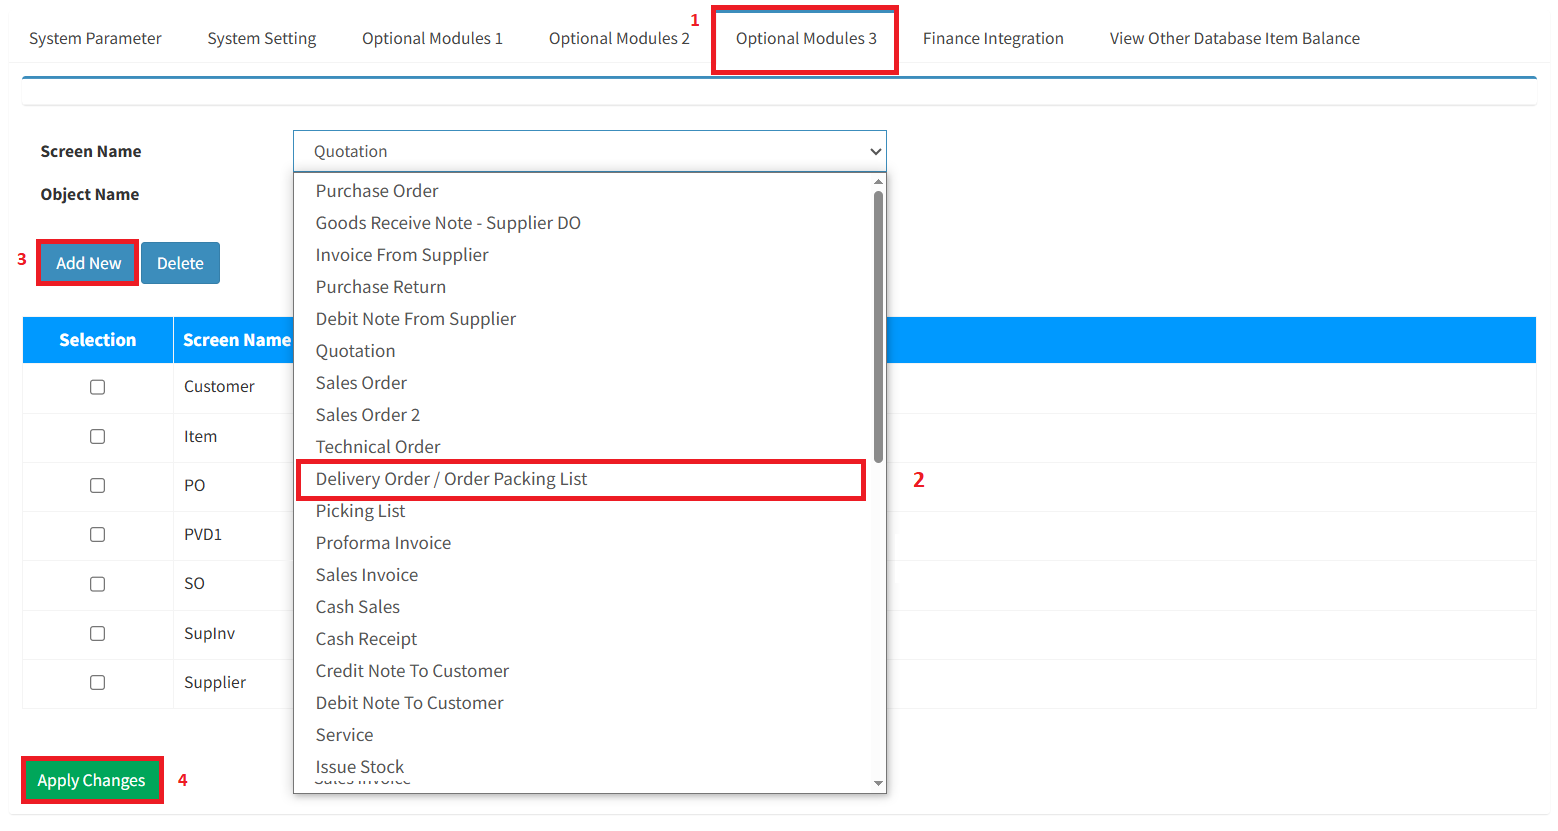This screenshot has height=831, width=1558.
Task: Select Delivery Order / Order Packing List option
Action: click(451, 479)
